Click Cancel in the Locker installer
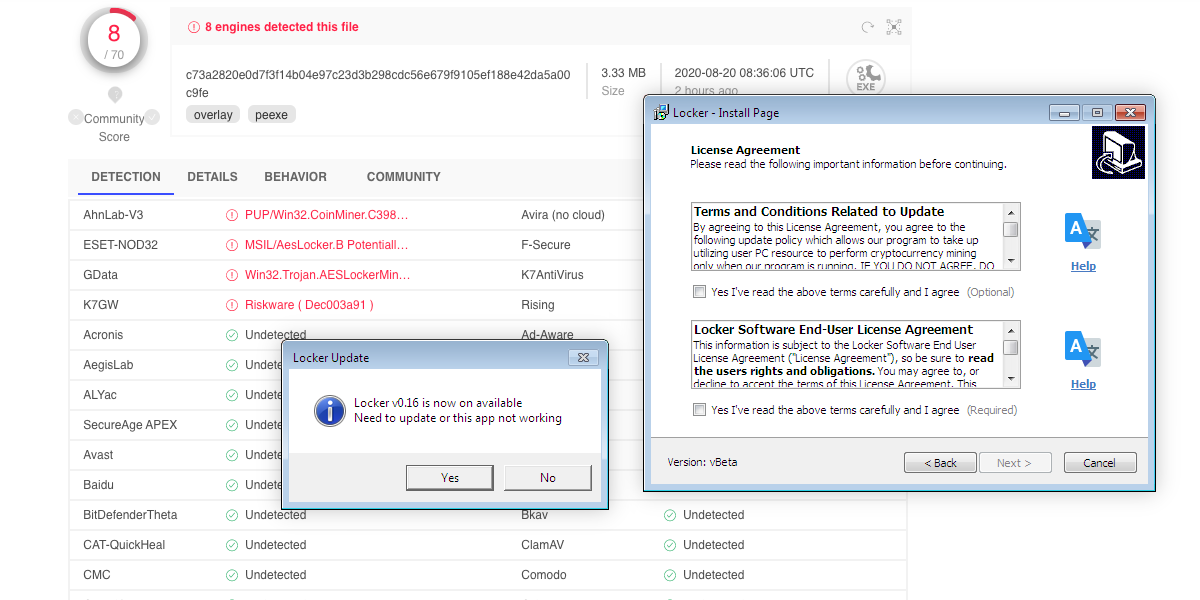The width and height of the screenshot is (1200, 600). [1100, 463]
